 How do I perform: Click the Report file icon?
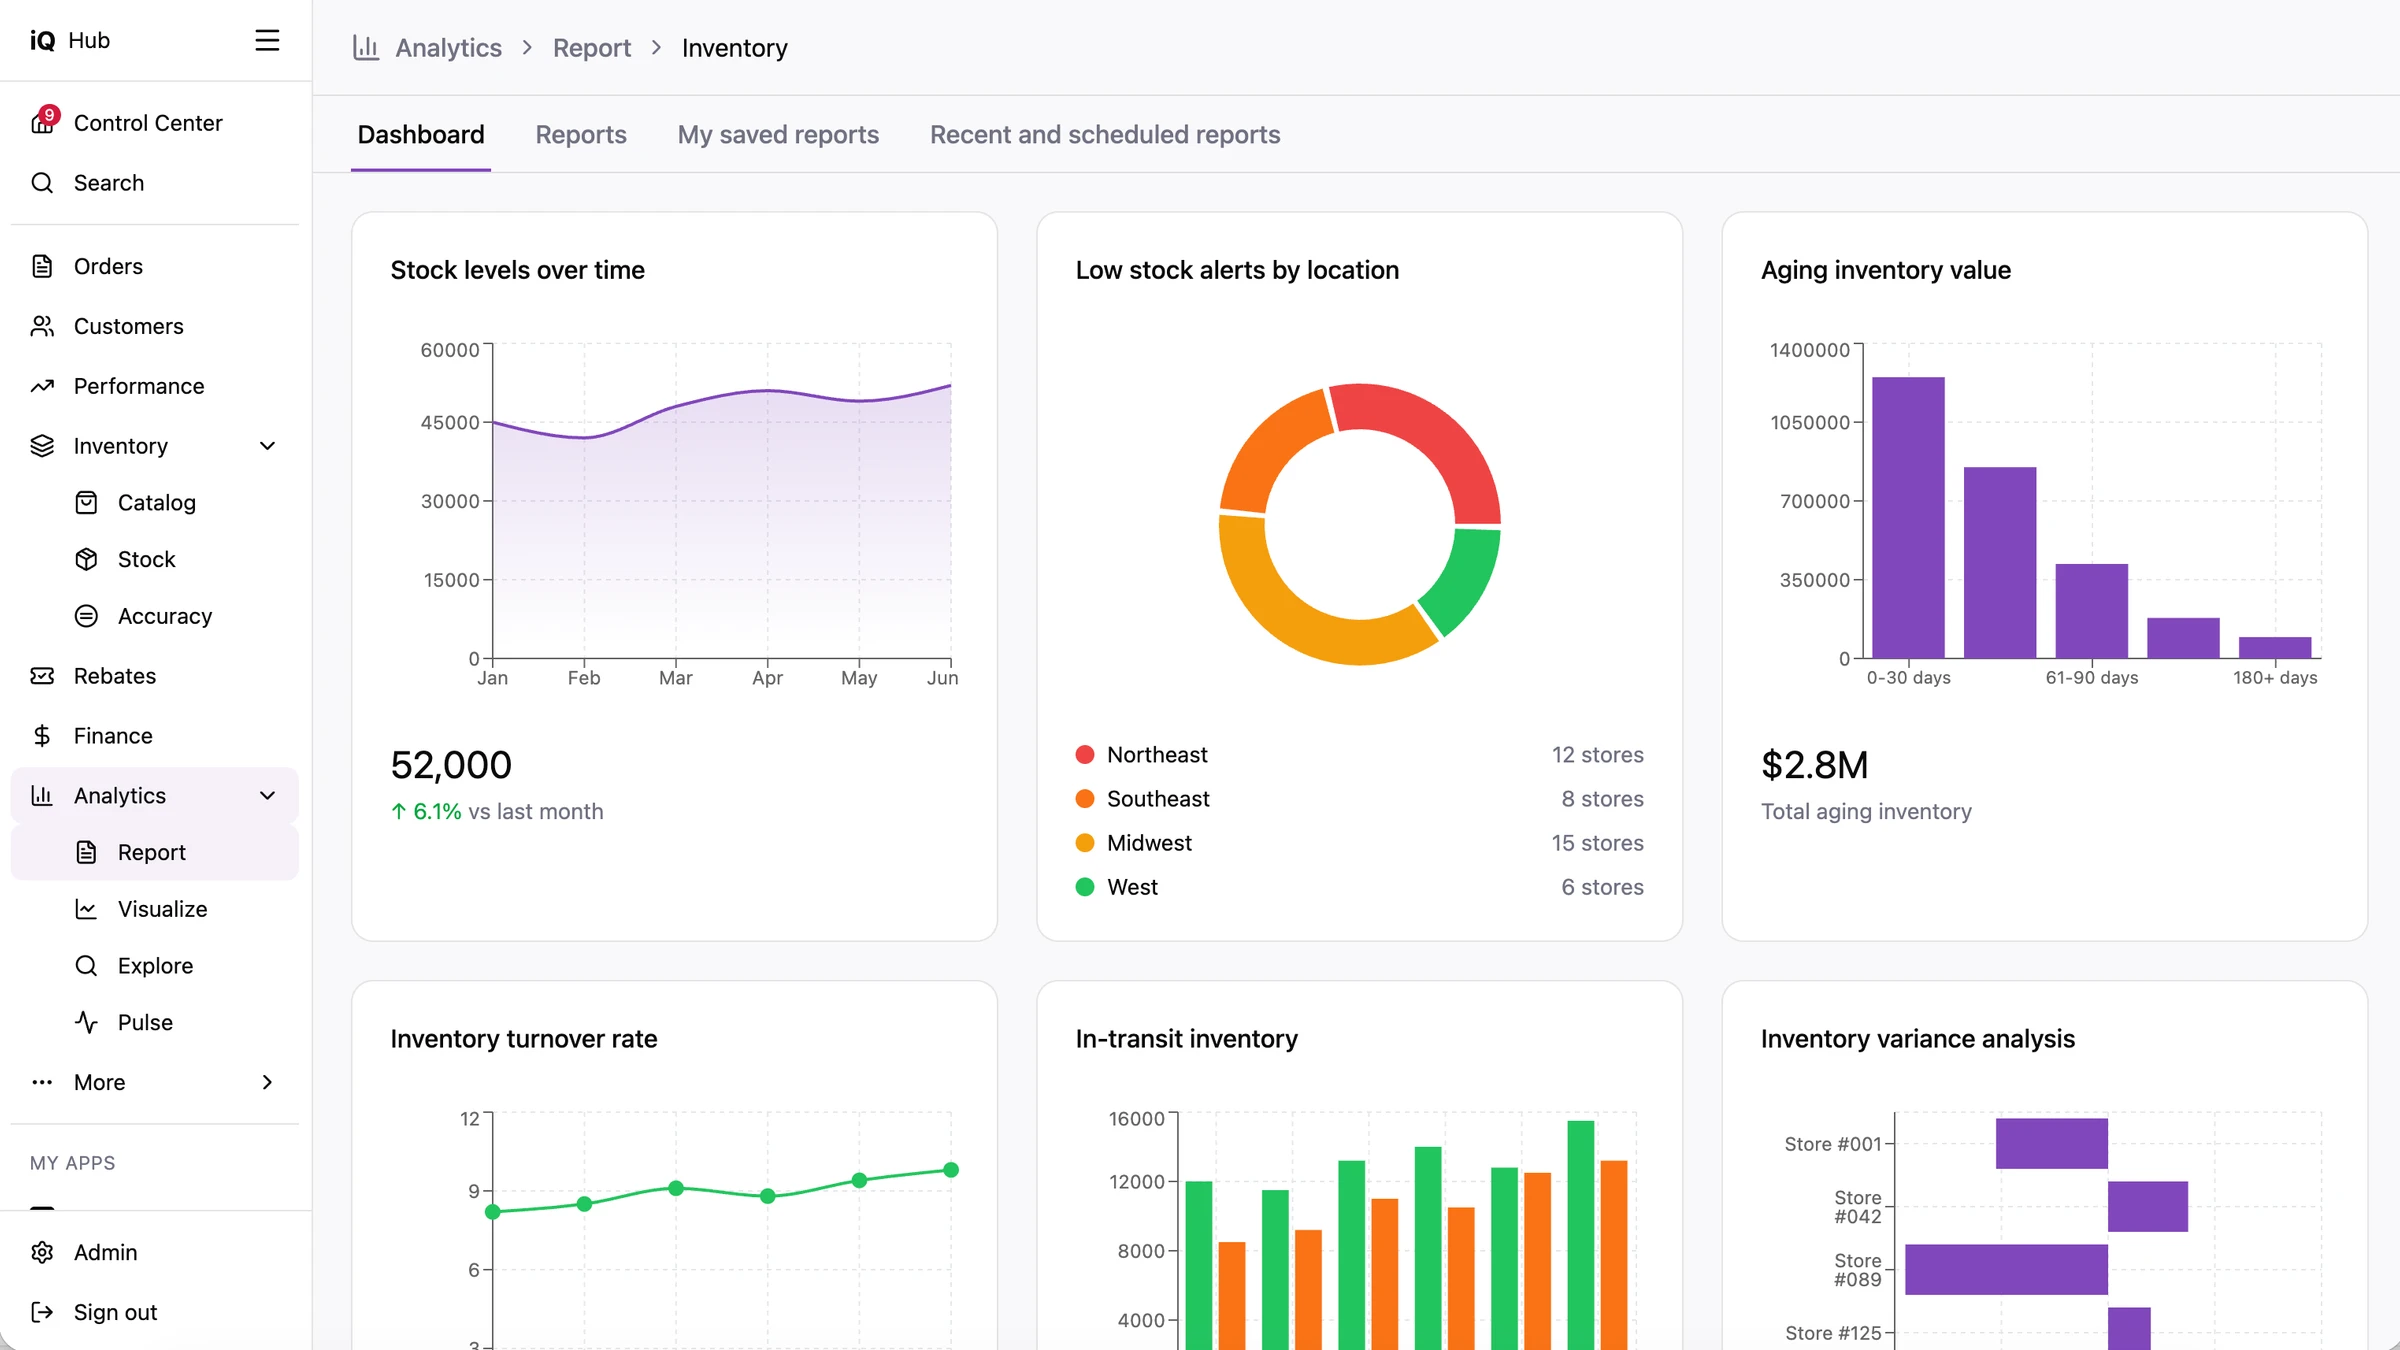pyautogui.click(x=86, y=853)
